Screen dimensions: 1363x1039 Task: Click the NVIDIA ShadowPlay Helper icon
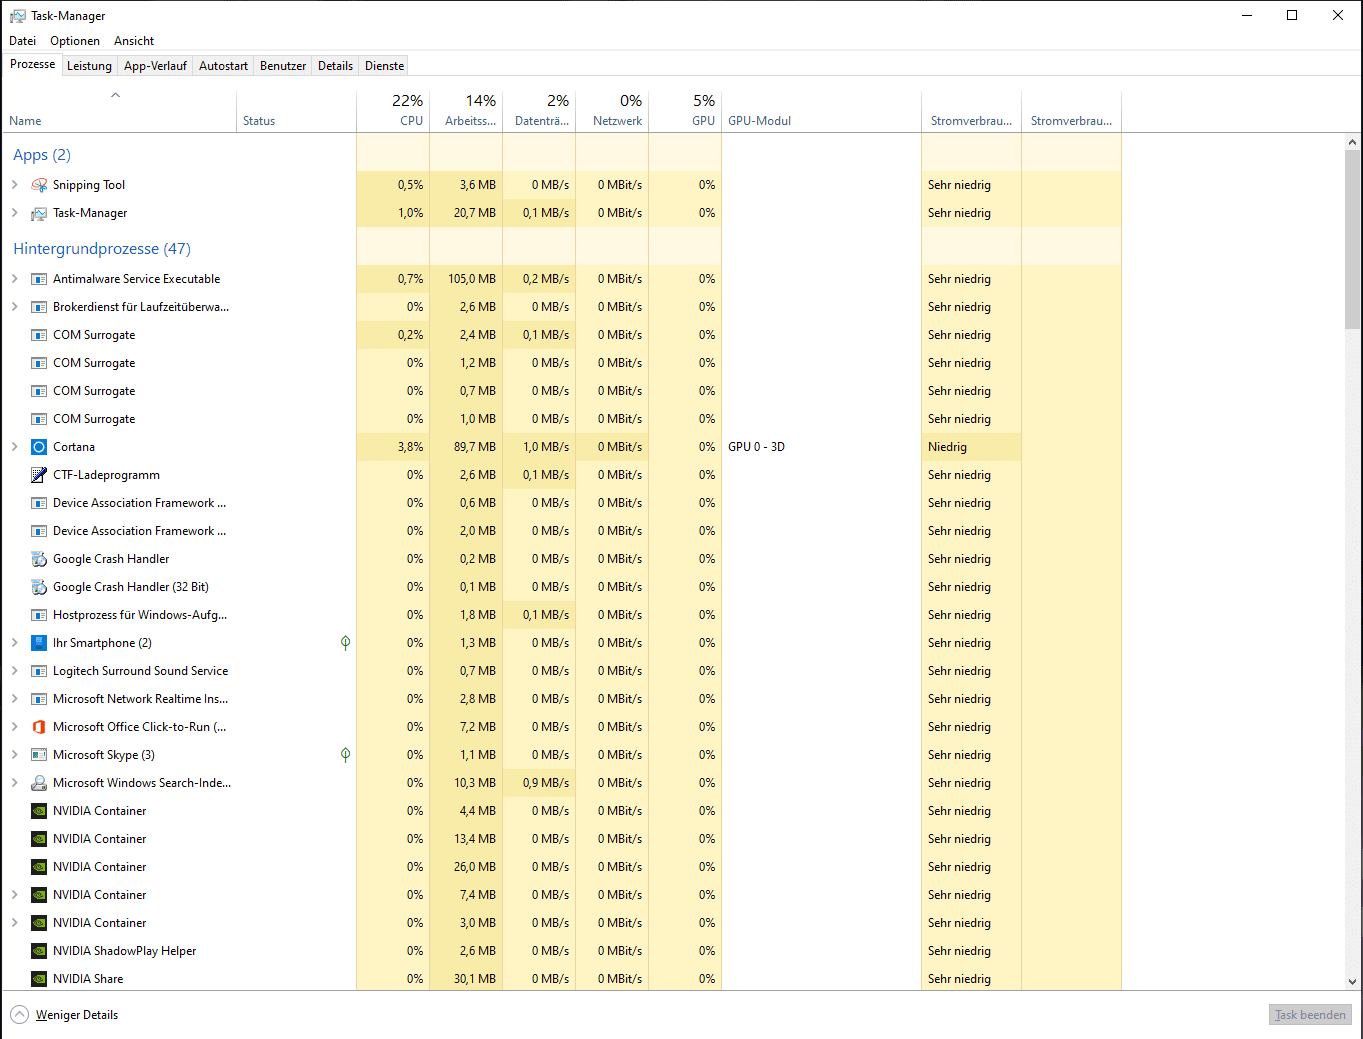39,951
